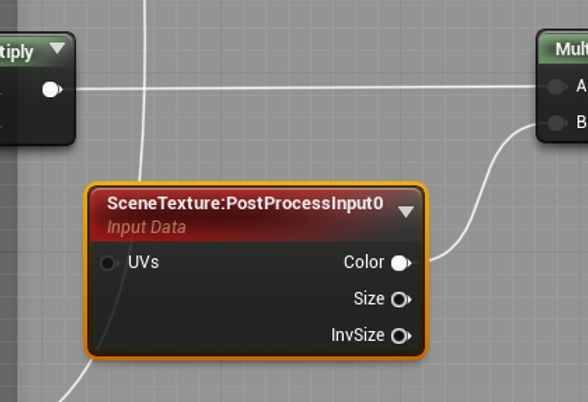
Task: Click the InvSize output pin
Action: point(401,336)
